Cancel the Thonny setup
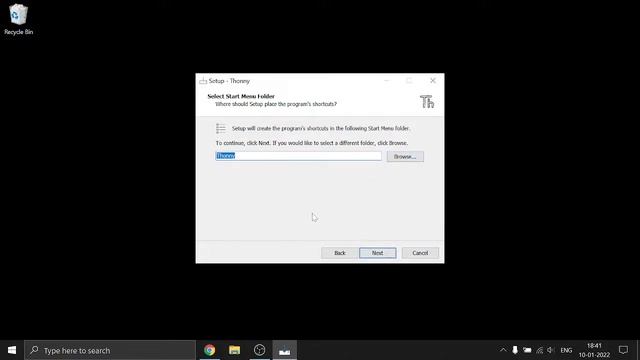The height and width of the screenshot is (360, 640). tap(420, 253)
